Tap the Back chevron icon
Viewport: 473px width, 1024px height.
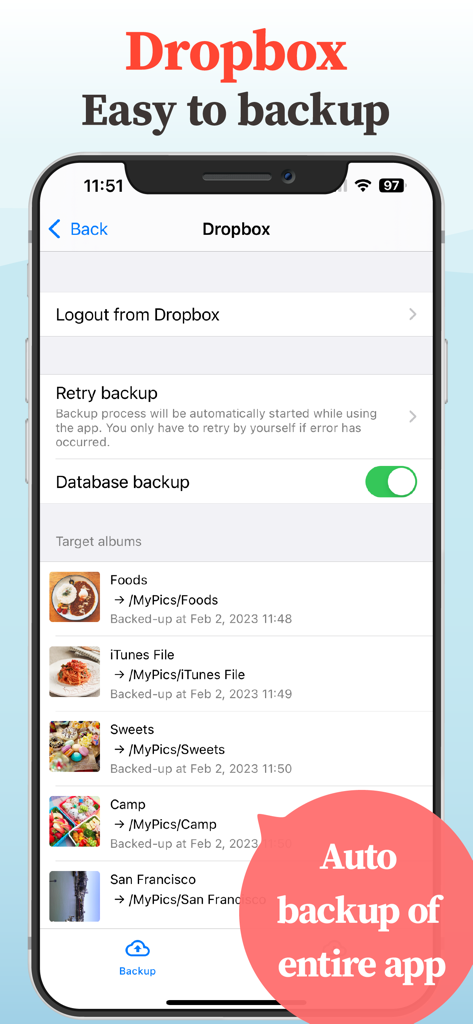tap(55, 229)
